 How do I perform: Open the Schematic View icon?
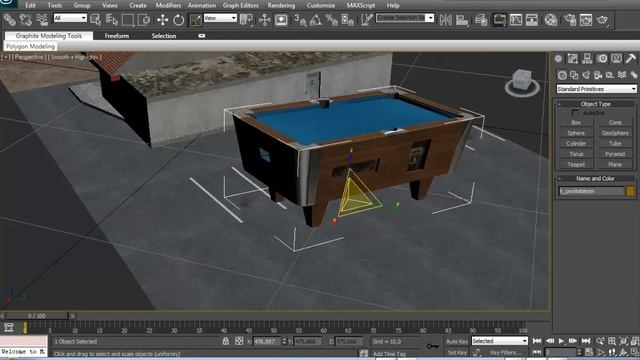[531, 20]
